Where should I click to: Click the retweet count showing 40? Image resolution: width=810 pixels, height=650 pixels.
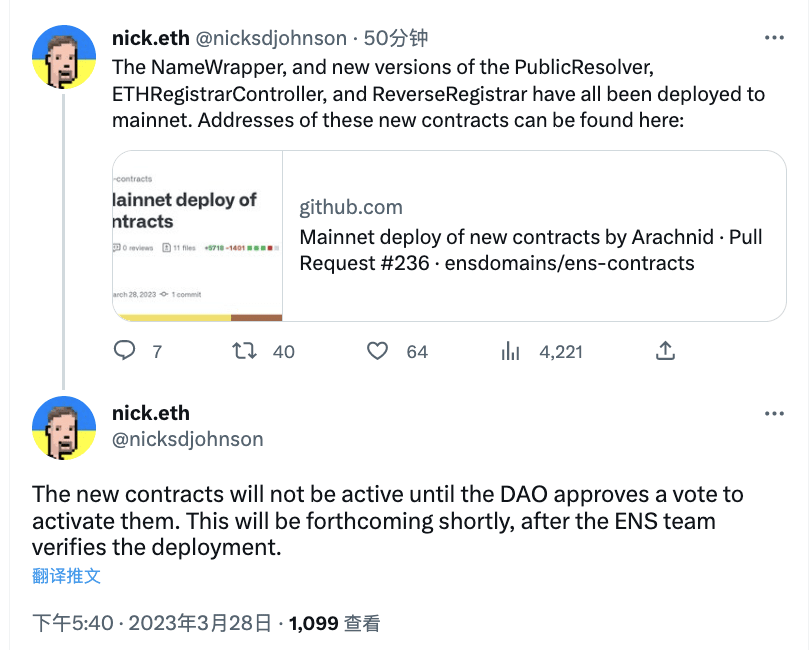pos(283,352)
